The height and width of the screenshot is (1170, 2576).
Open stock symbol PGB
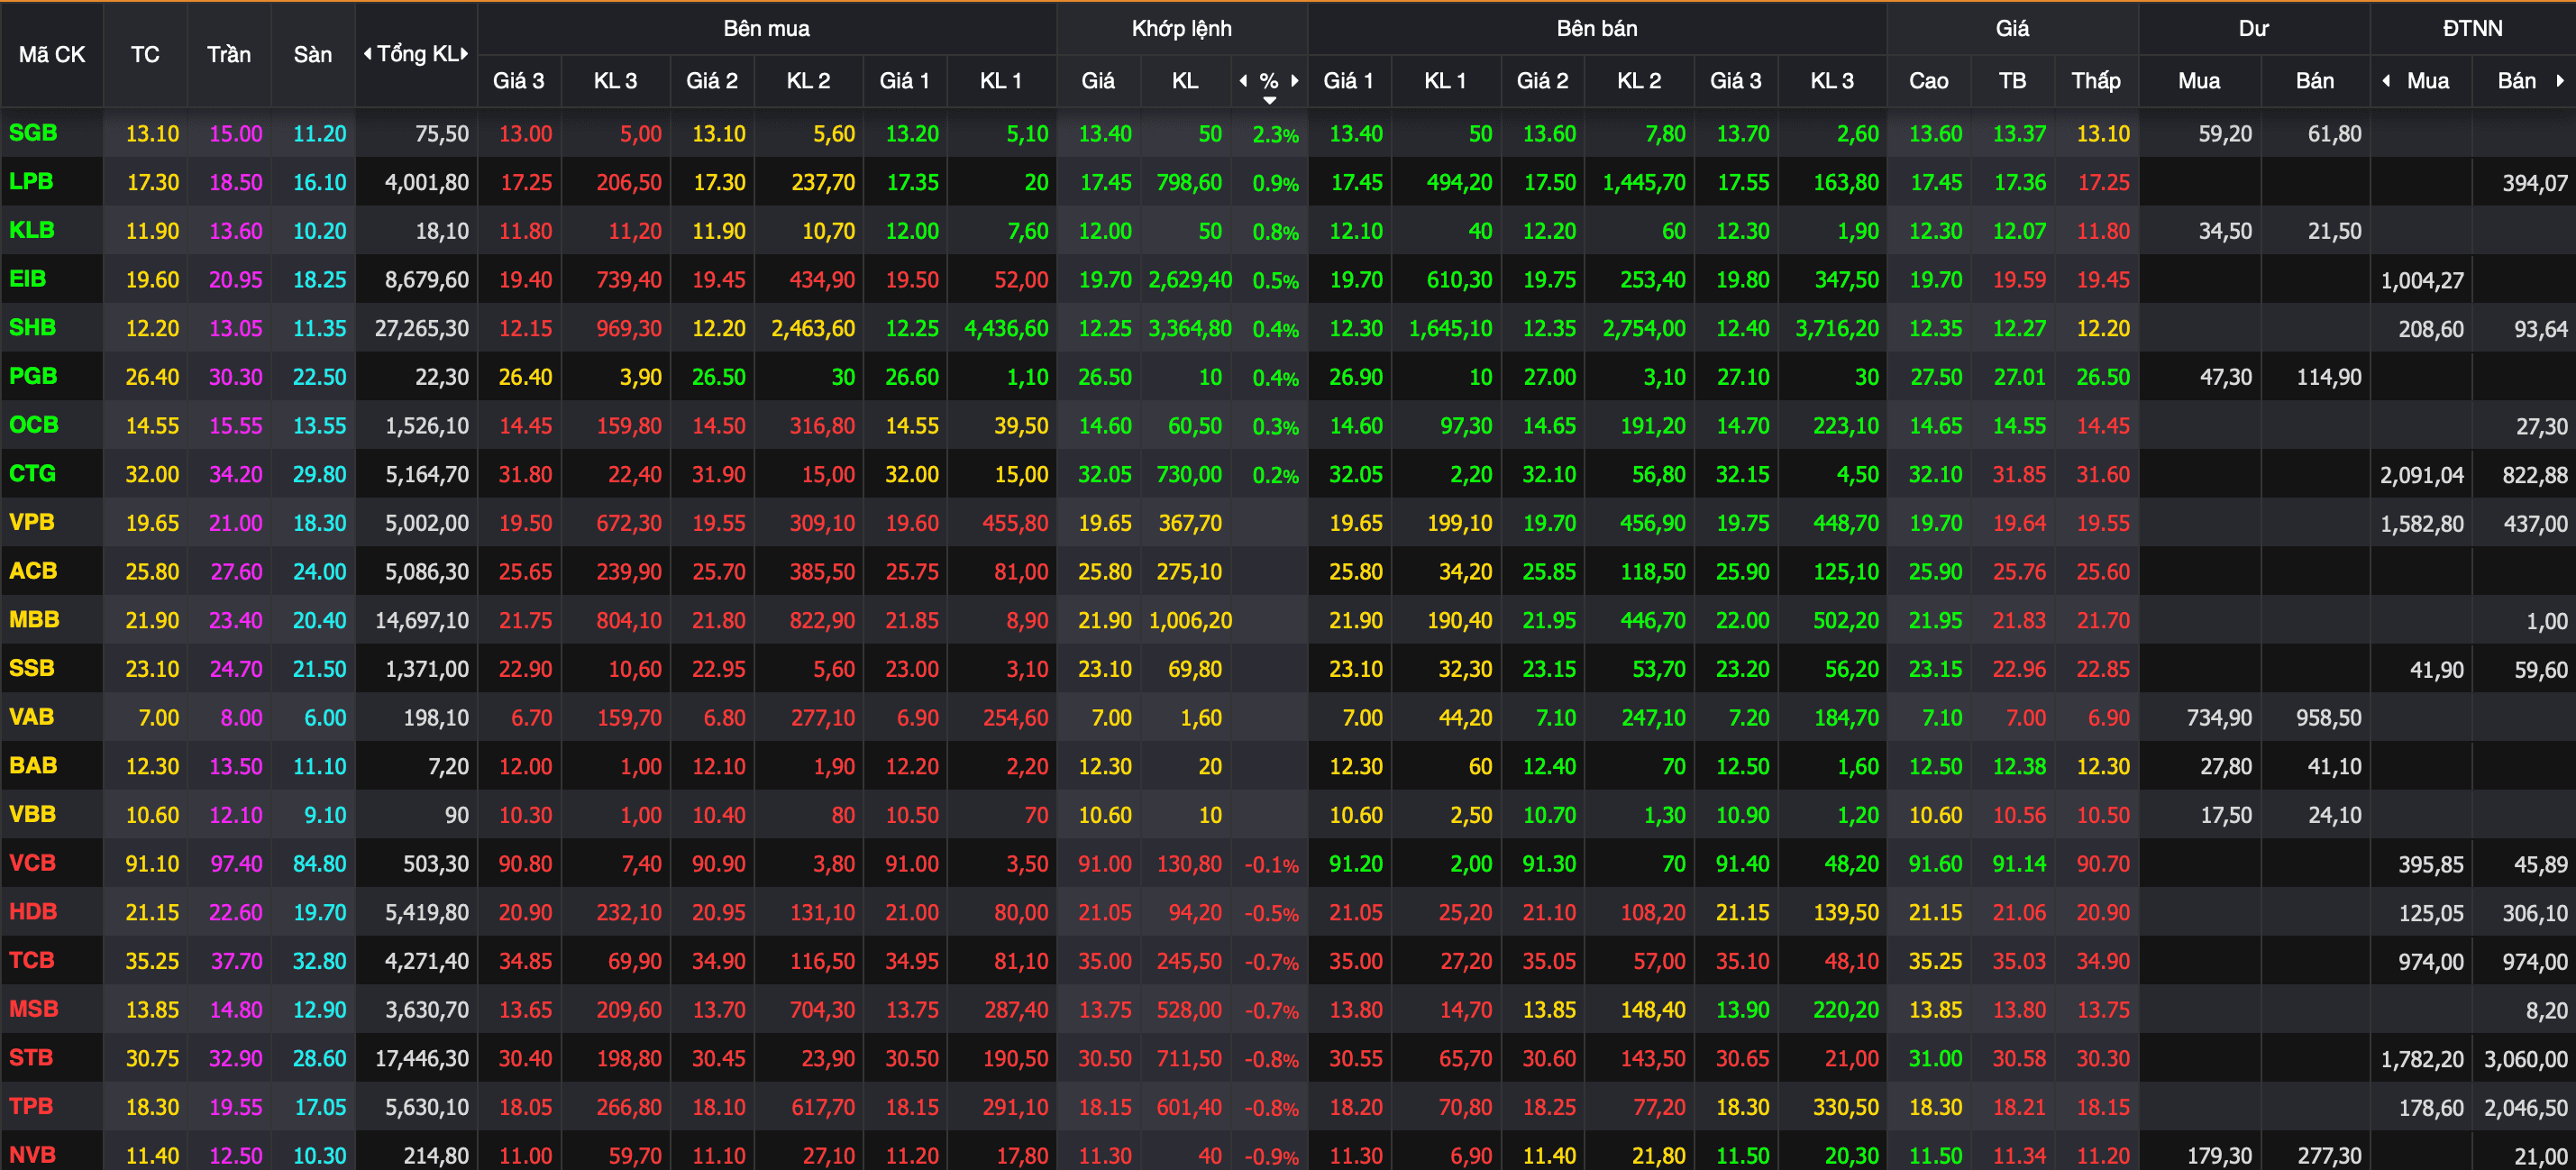33,376
